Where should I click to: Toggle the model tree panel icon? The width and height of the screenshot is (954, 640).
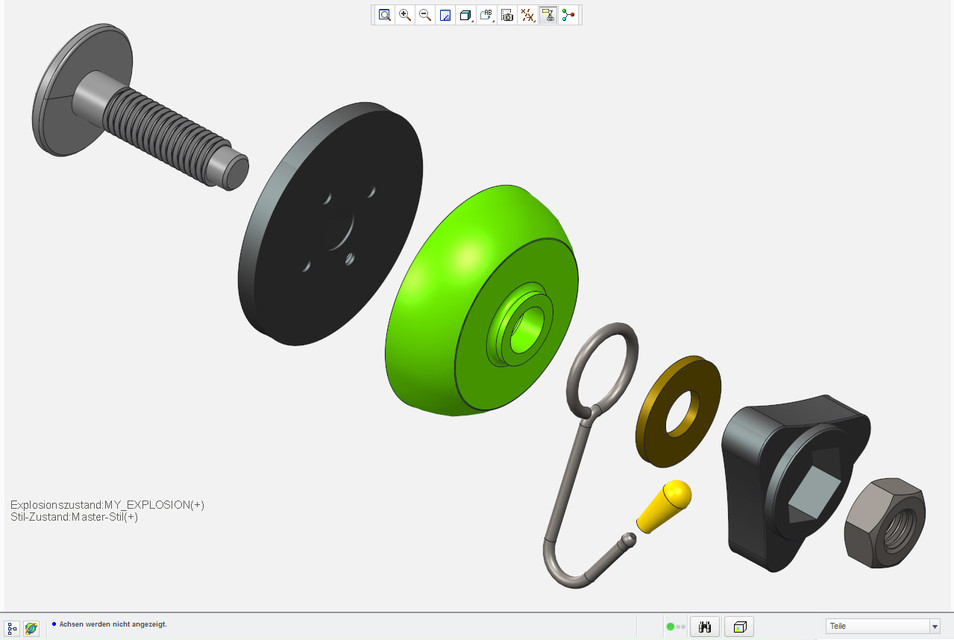(x=13, y=627)
